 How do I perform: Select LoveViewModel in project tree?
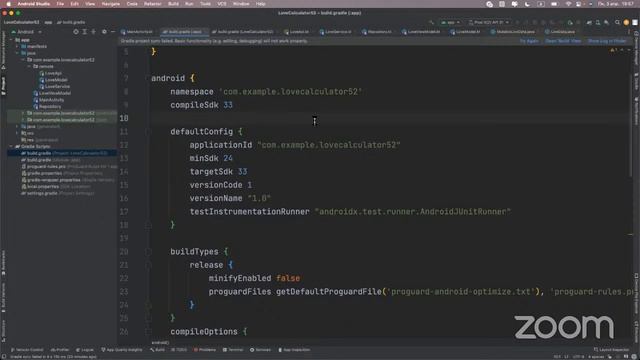(x=52, y=93)
